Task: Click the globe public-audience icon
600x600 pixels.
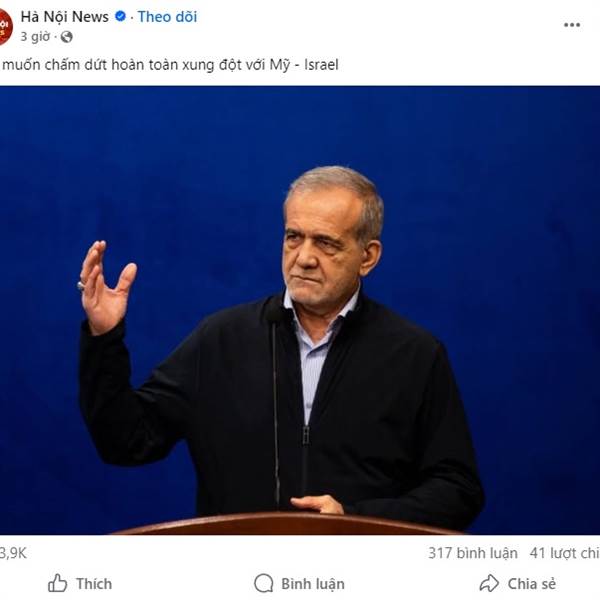Action: click(x=67, y=37)
